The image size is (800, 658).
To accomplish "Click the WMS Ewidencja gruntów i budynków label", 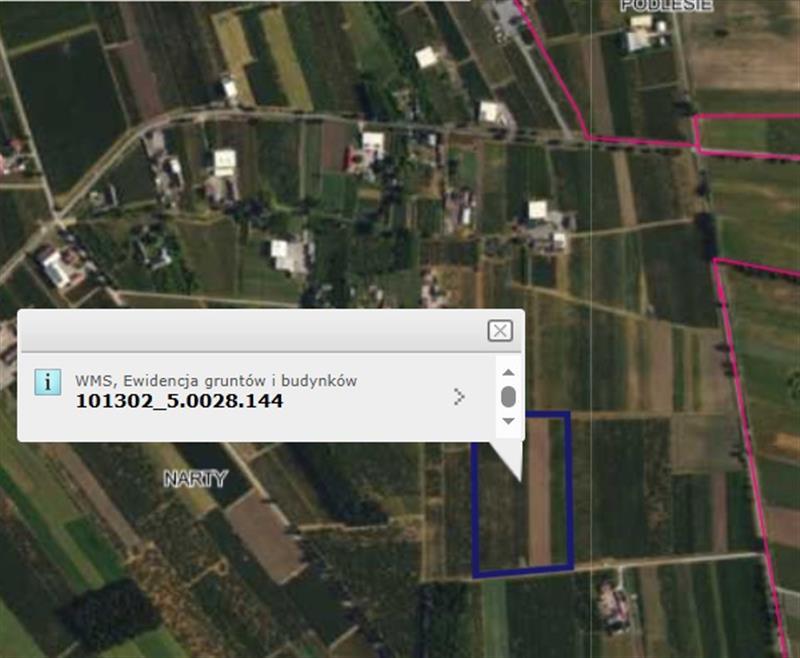I will [x=216, y=380].
